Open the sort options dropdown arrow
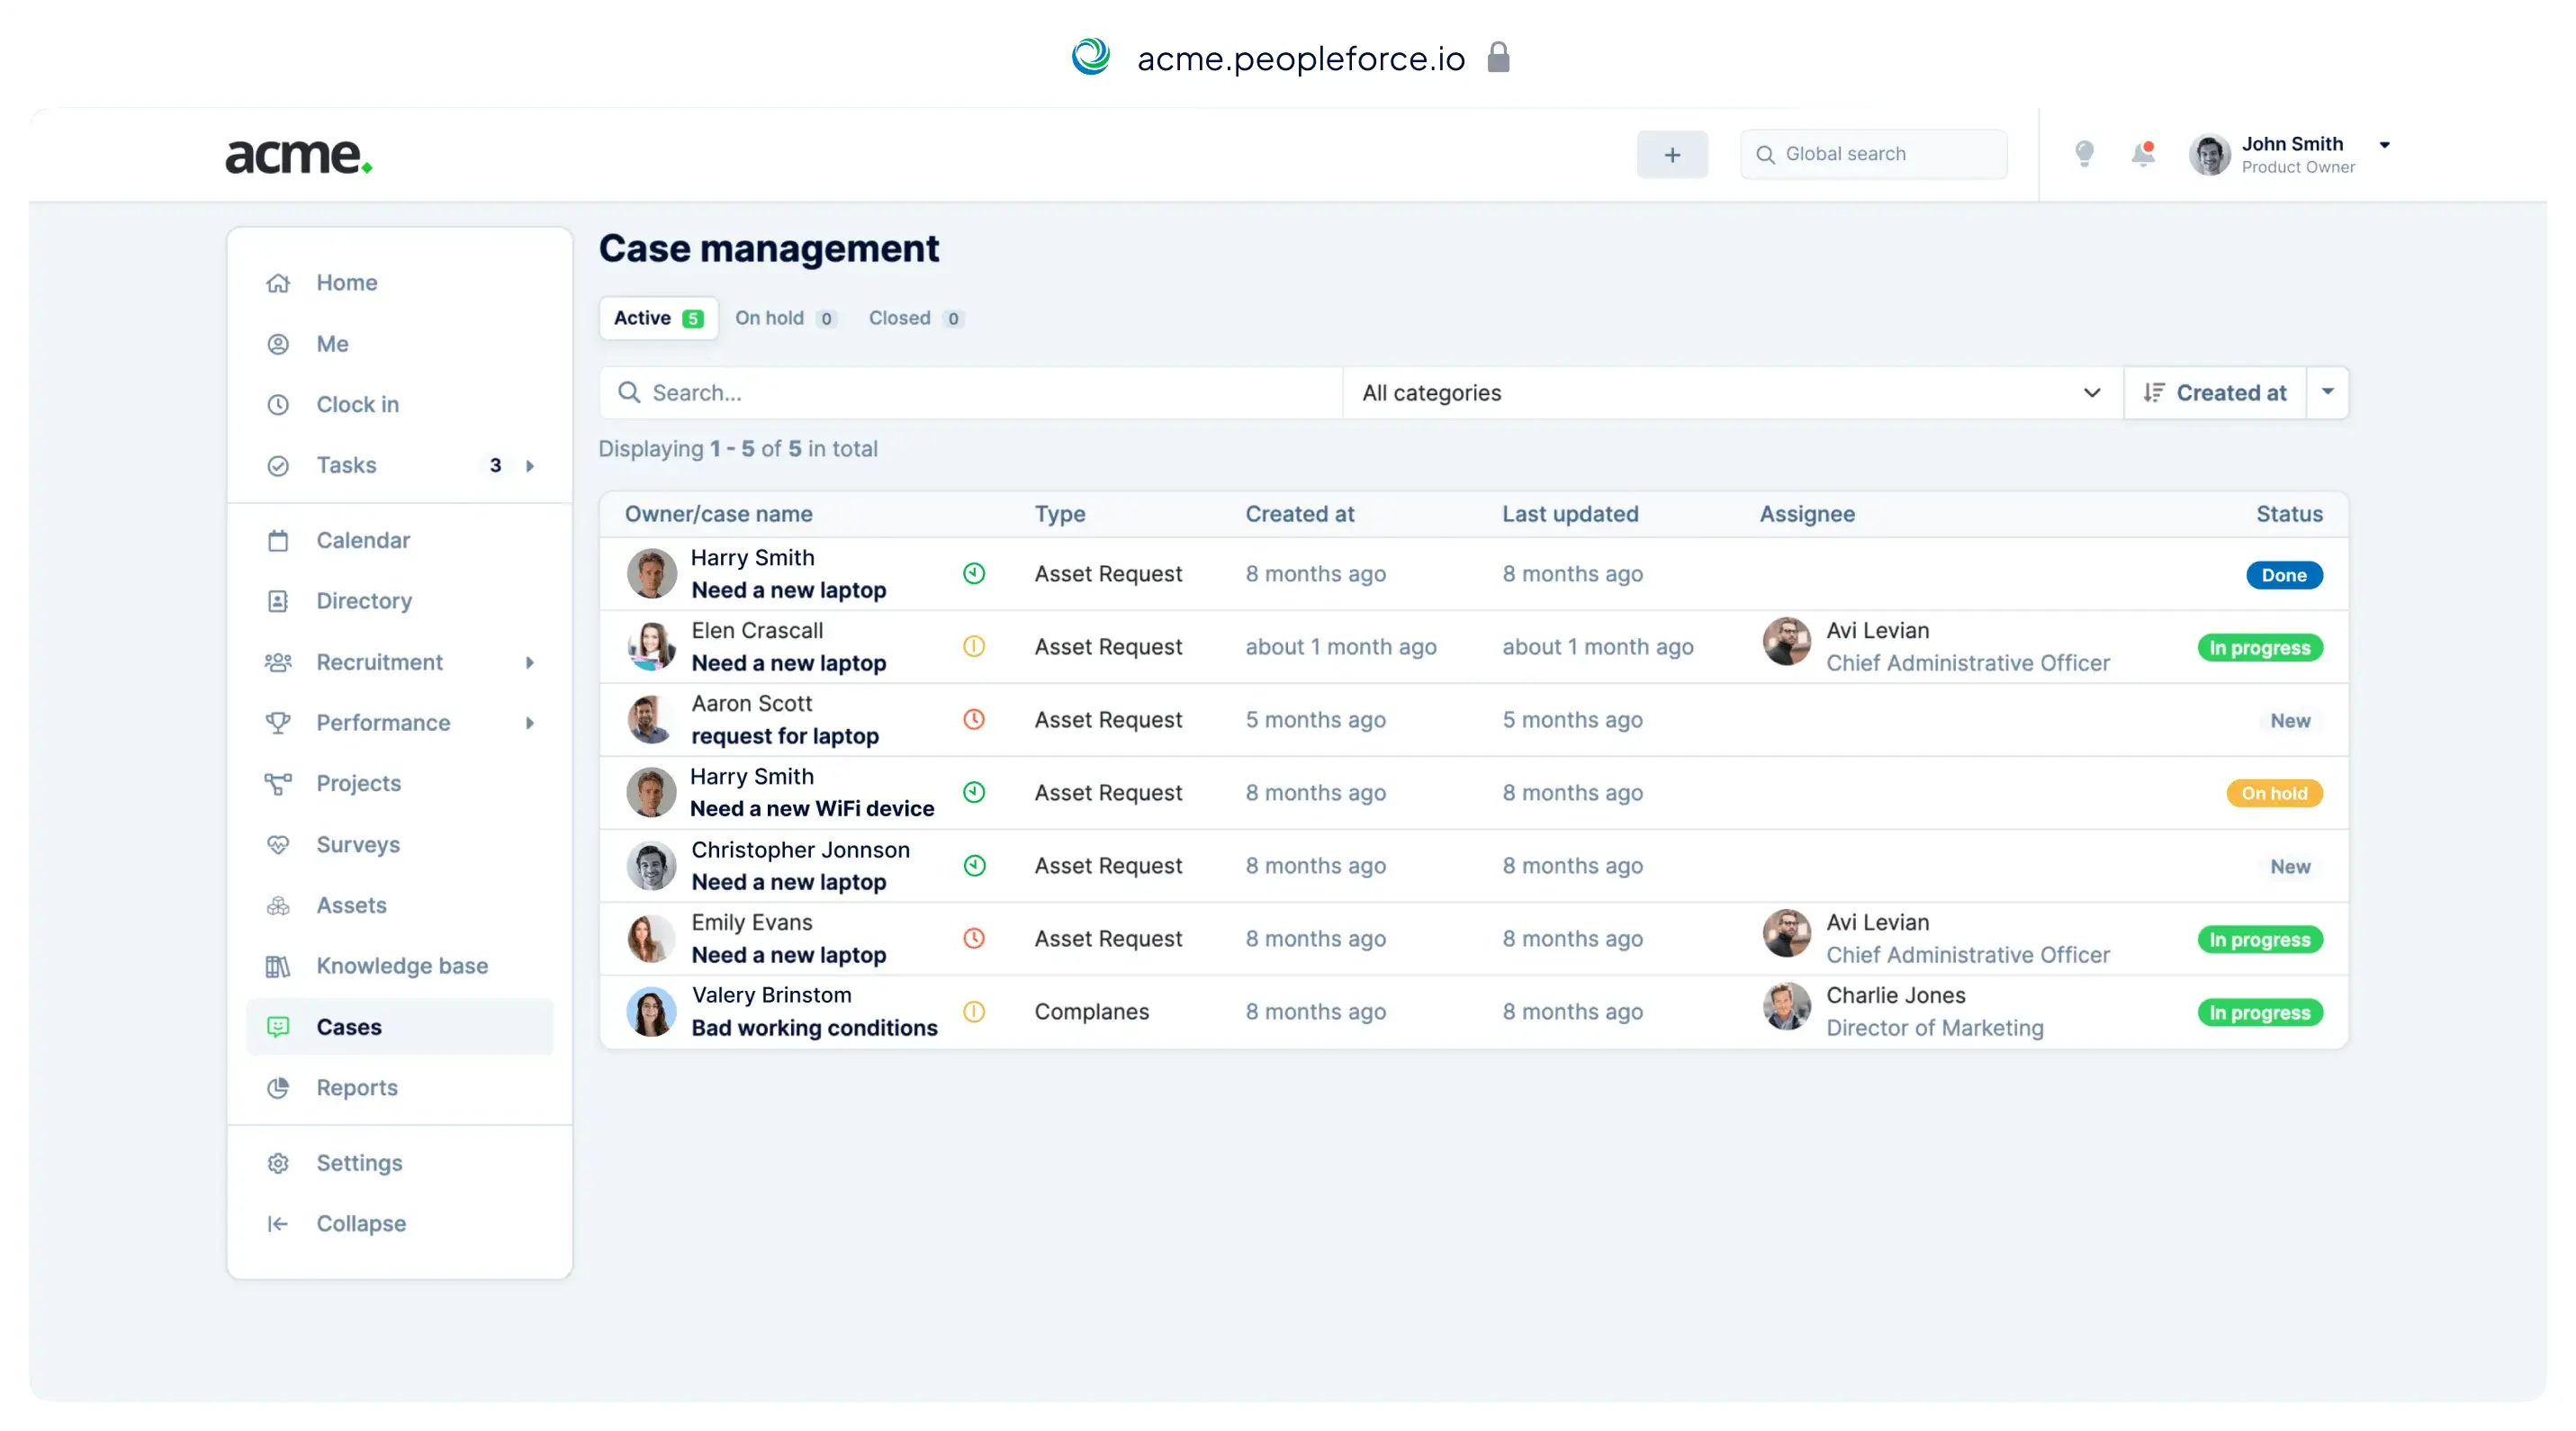Viewport: 2576px width, 1431px height. point(2328,392)
